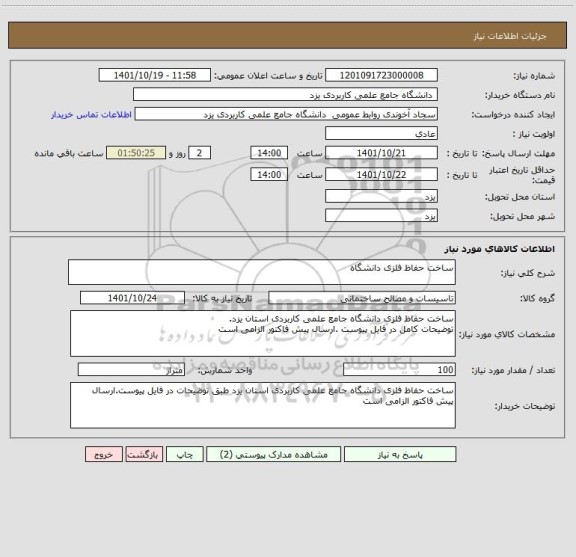Click the بازگشت back button
Image resolution: width=576 pixels, height=557 pixels.
(x=144, y=454)
